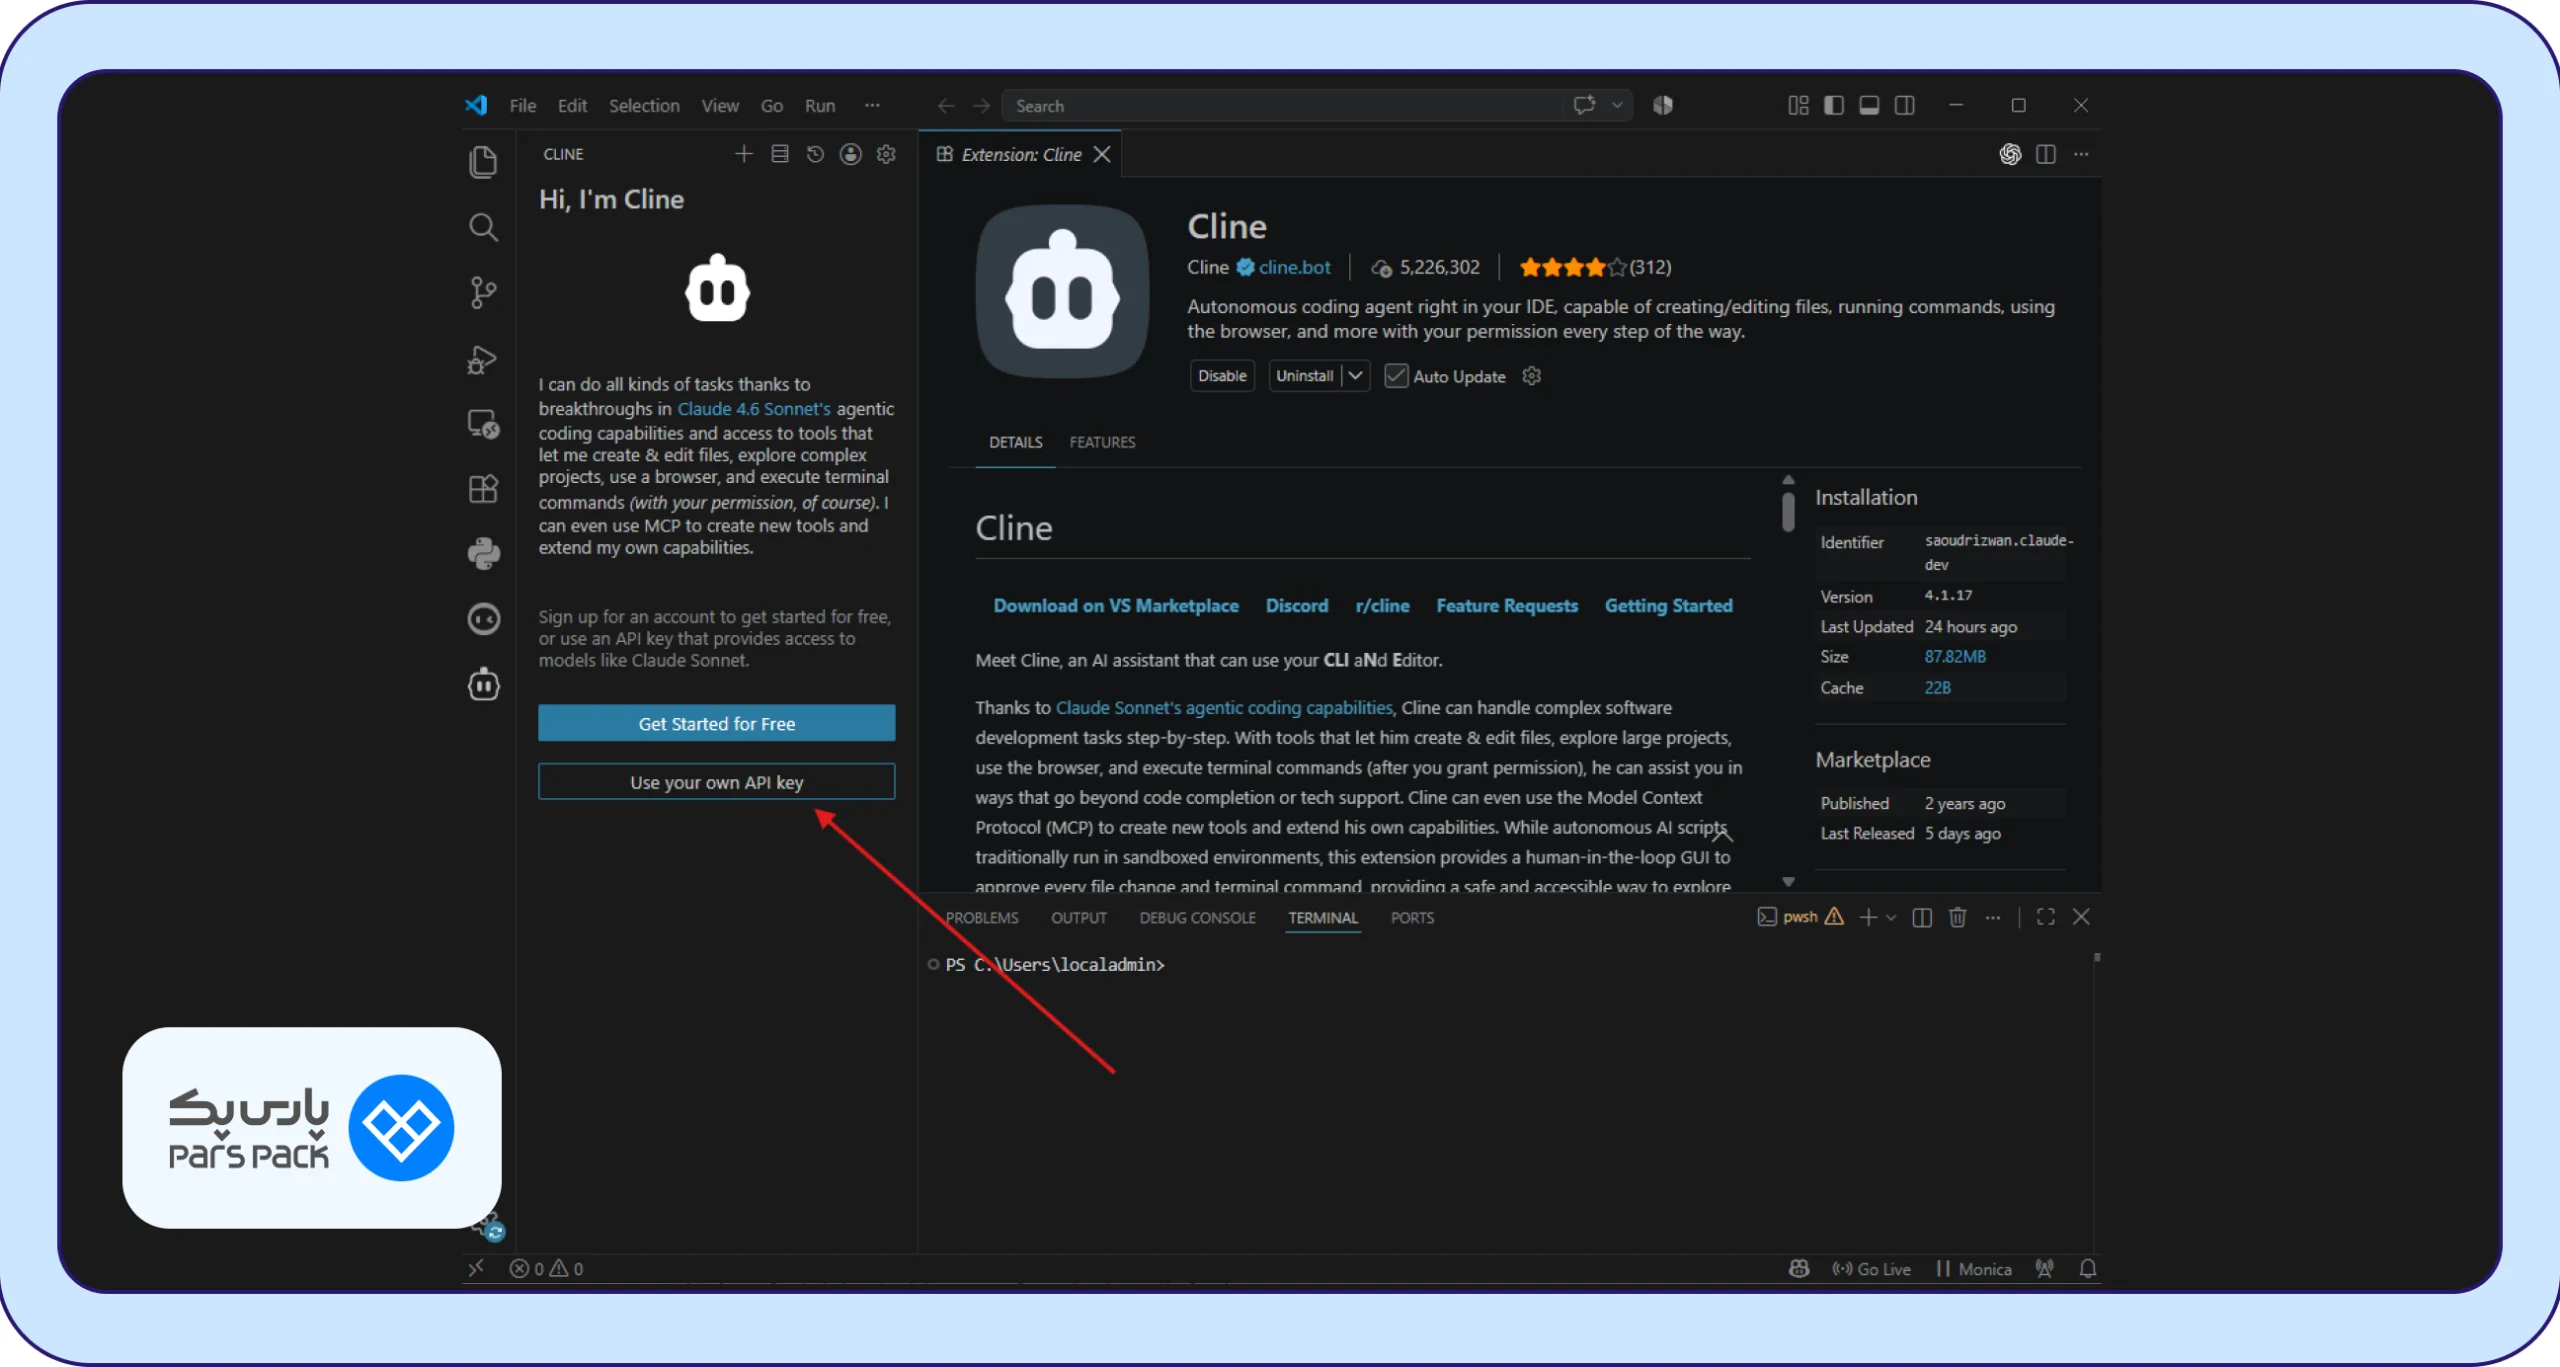
Task: Open the Source Control view
Action: pyautogui.click(x=483, y=292)
